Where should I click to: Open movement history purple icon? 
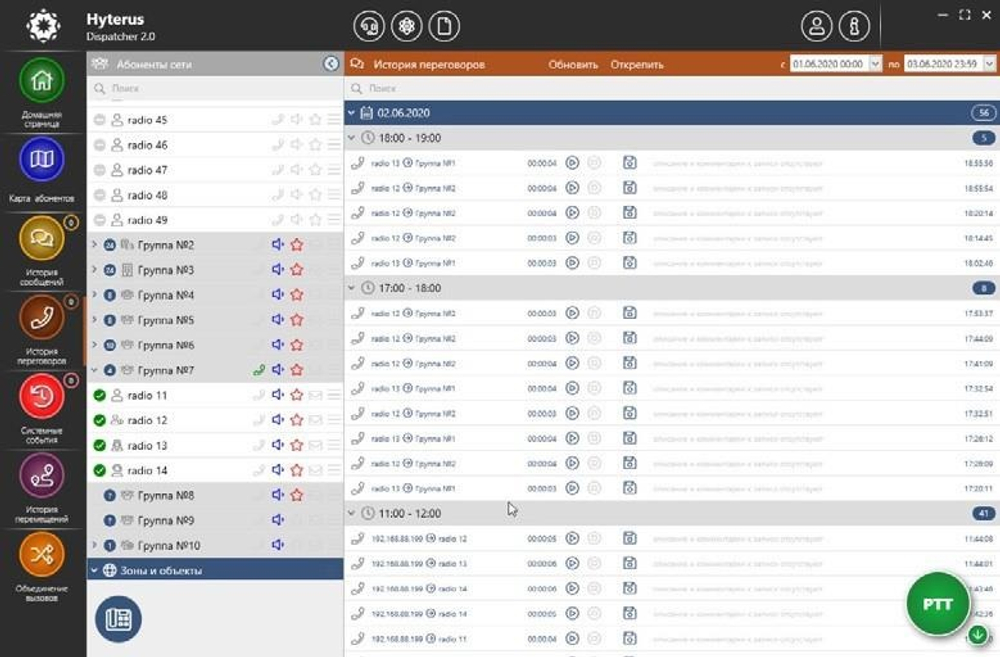coord(41,475)
